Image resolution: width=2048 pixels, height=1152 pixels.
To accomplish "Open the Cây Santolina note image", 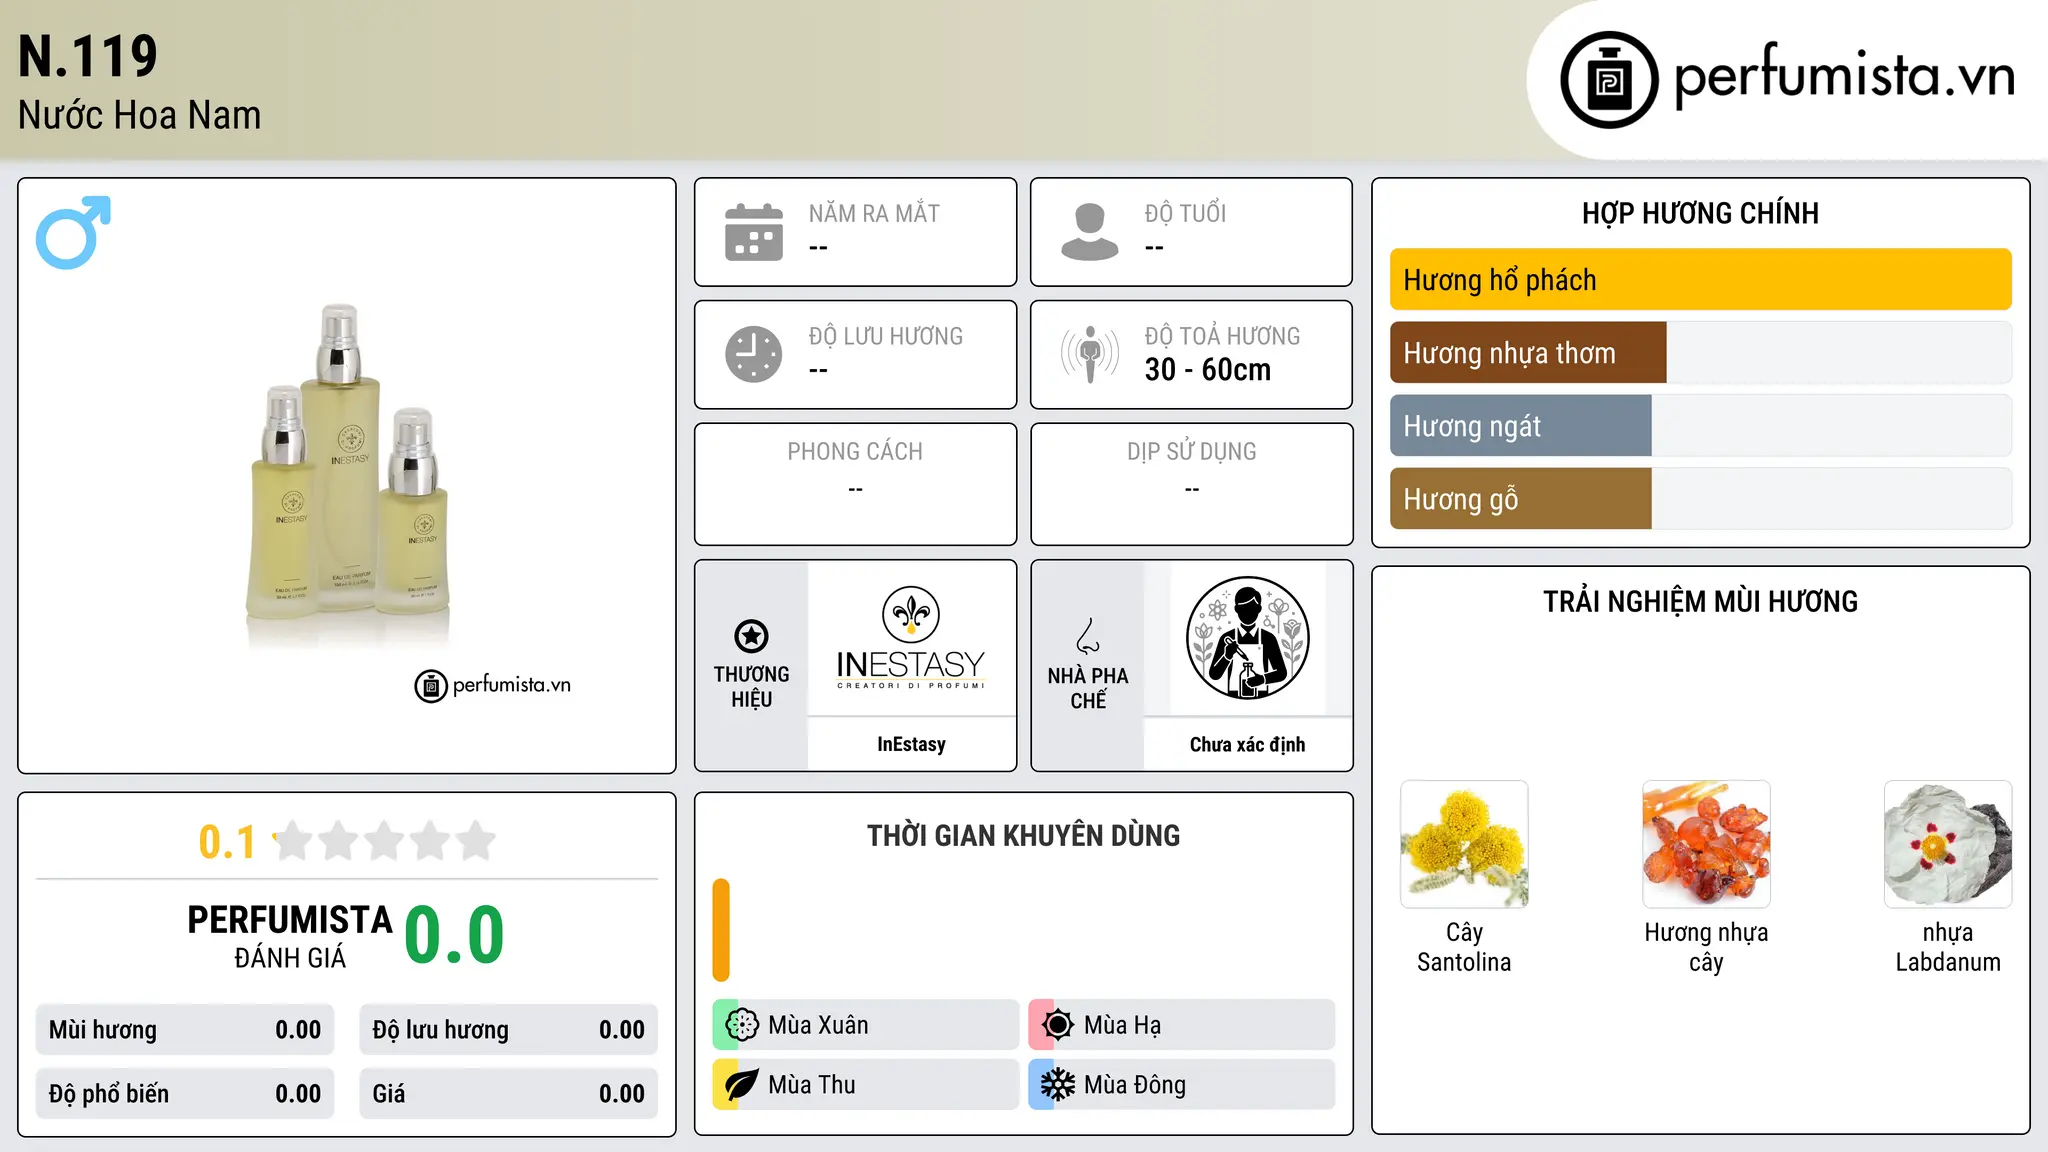I will pyautogui.click(x=1464, y=844).
